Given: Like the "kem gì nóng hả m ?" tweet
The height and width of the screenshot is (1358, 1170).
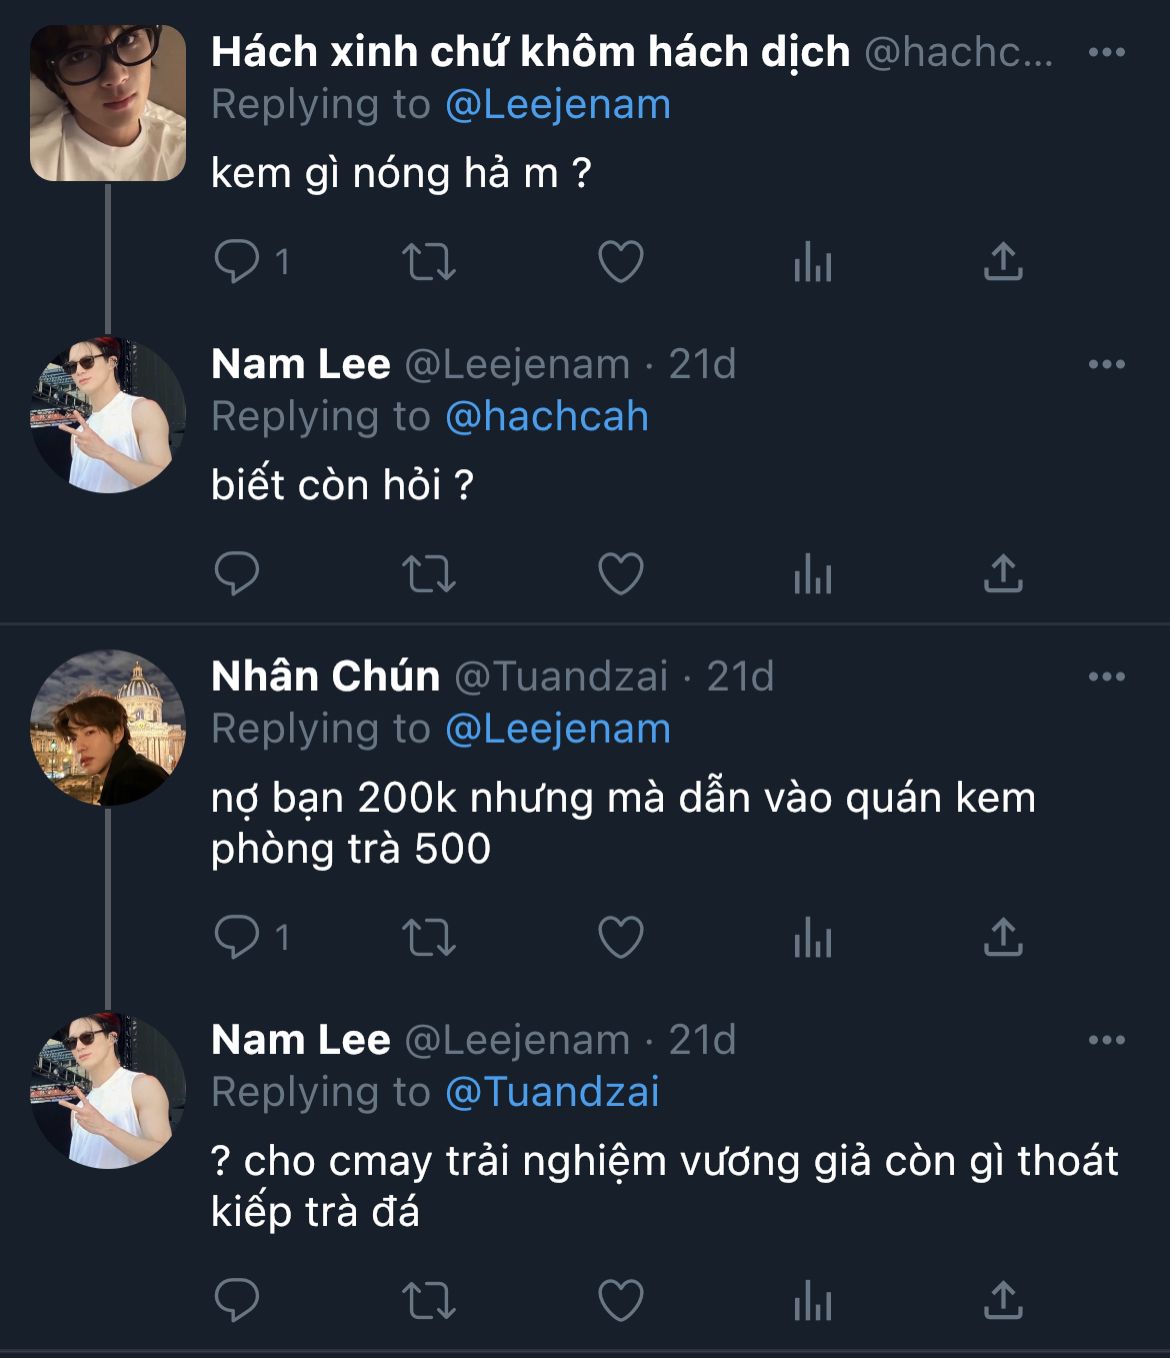Looking at the screenshot, I should click(x=620, y=262).
